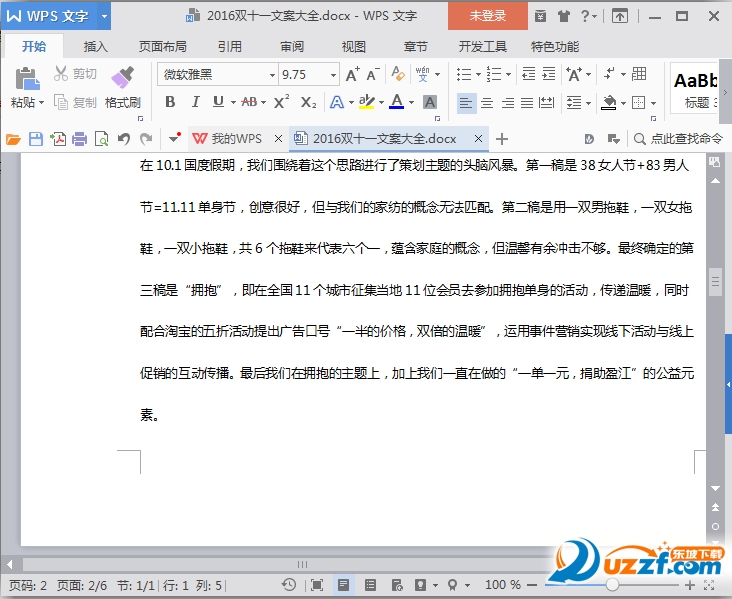Increase paragraph indent
The width and height of the screenshot is (732, 599).
tap(548, 74)
